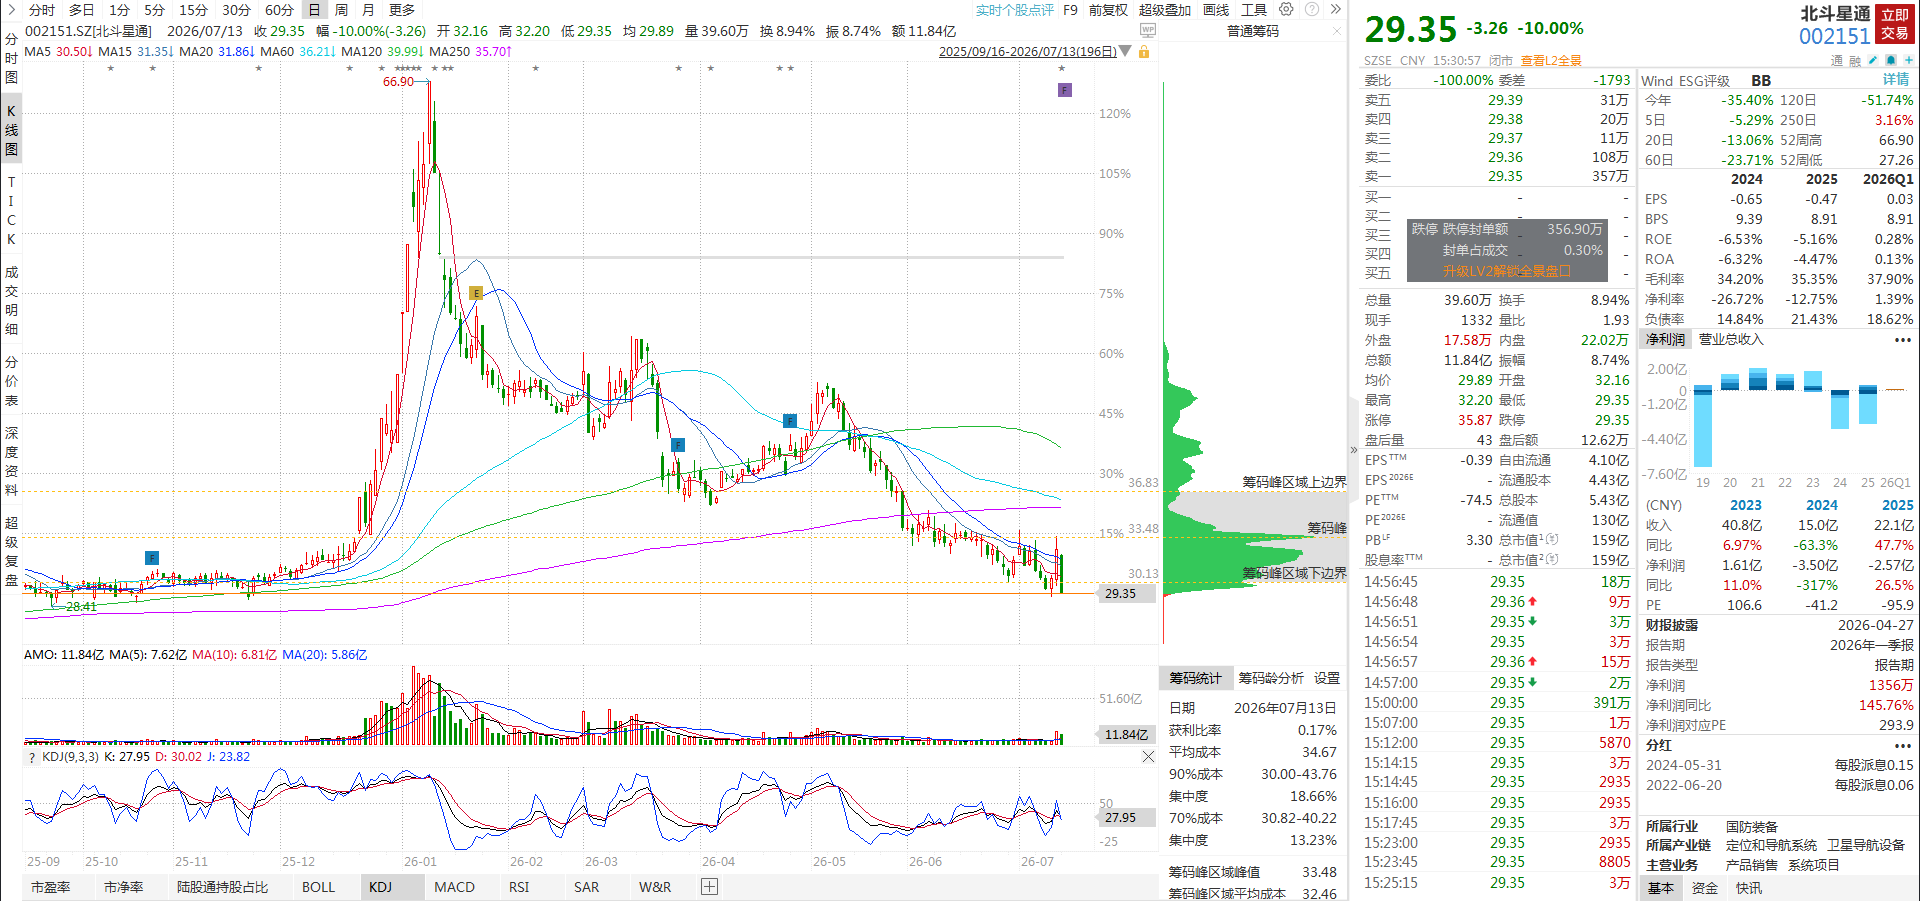The image size is (1920, 901).
Task: Open the F9 deep data button
Action: 1070,10
